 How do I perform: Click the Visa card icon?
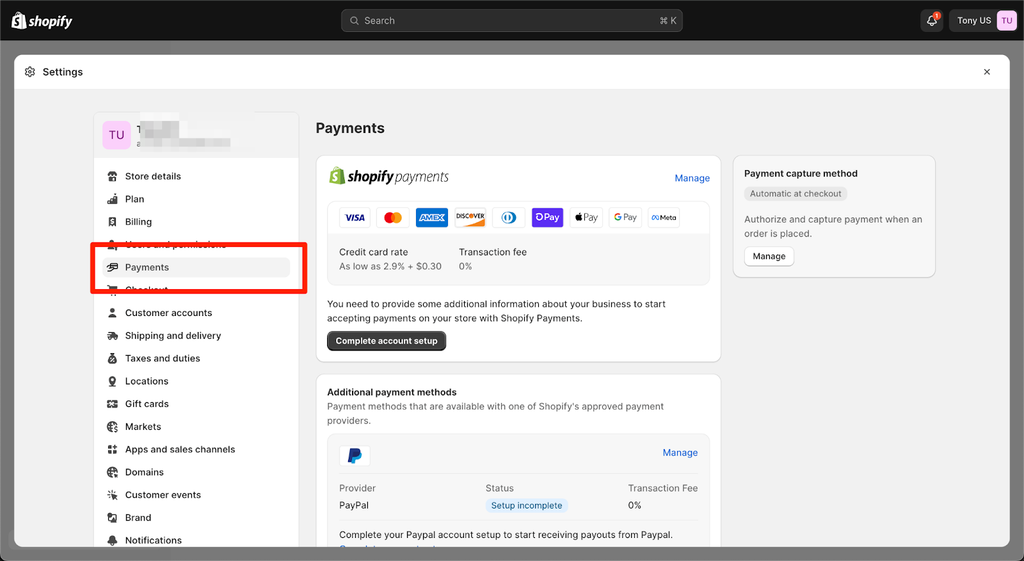(355, 217)
